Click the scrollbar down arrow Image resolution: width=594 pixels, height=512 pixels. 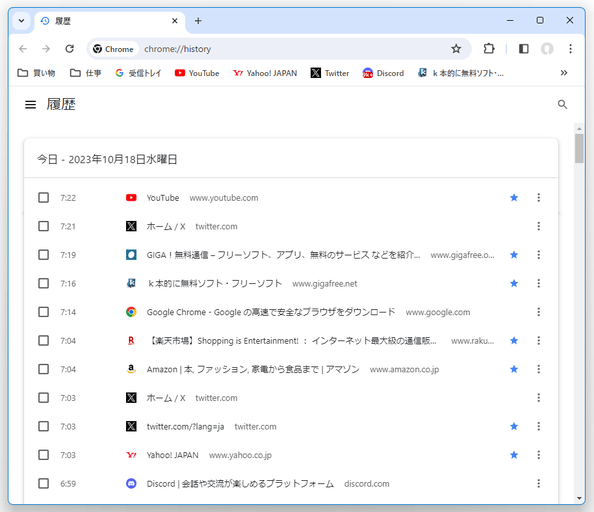click(x=579, y=498)
